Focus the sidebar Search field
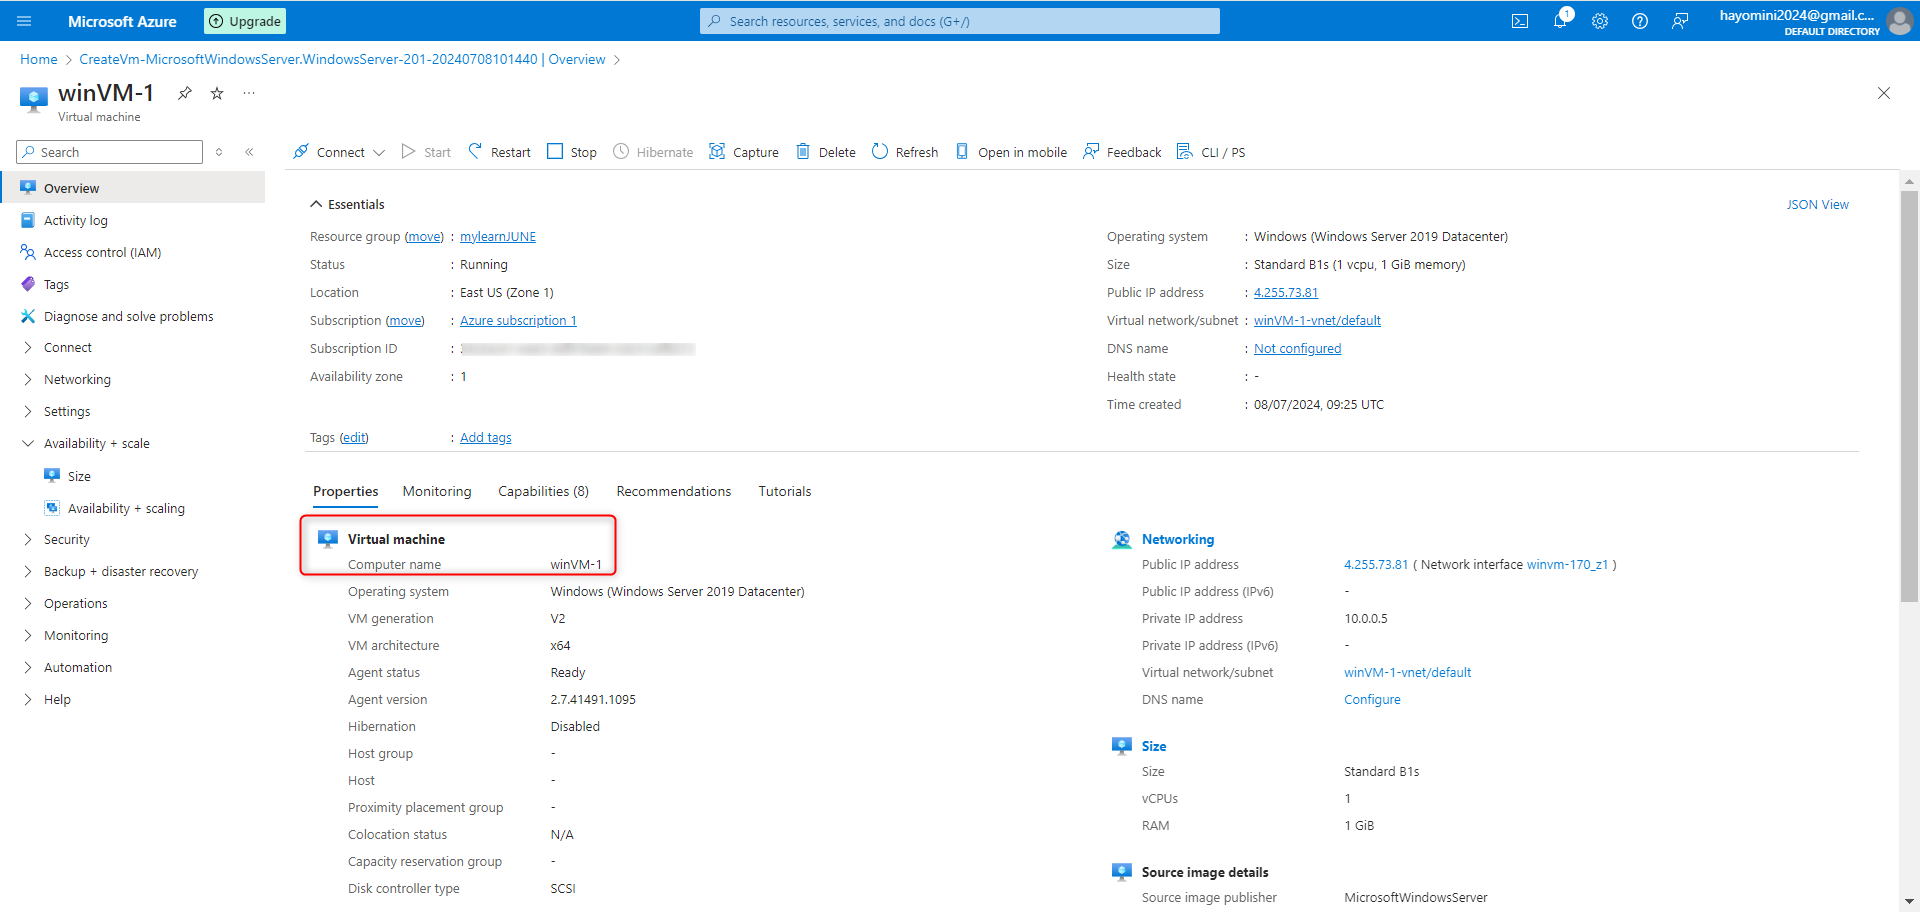The height and width of the screenshot is (912, 1920). point(110,152)
